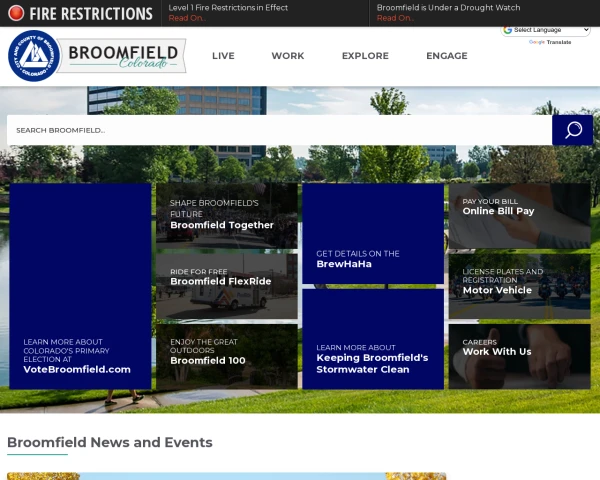Viewport: 600px width, 480px height.
Task: Click the Google Translate label
Action: click(550, 42)
